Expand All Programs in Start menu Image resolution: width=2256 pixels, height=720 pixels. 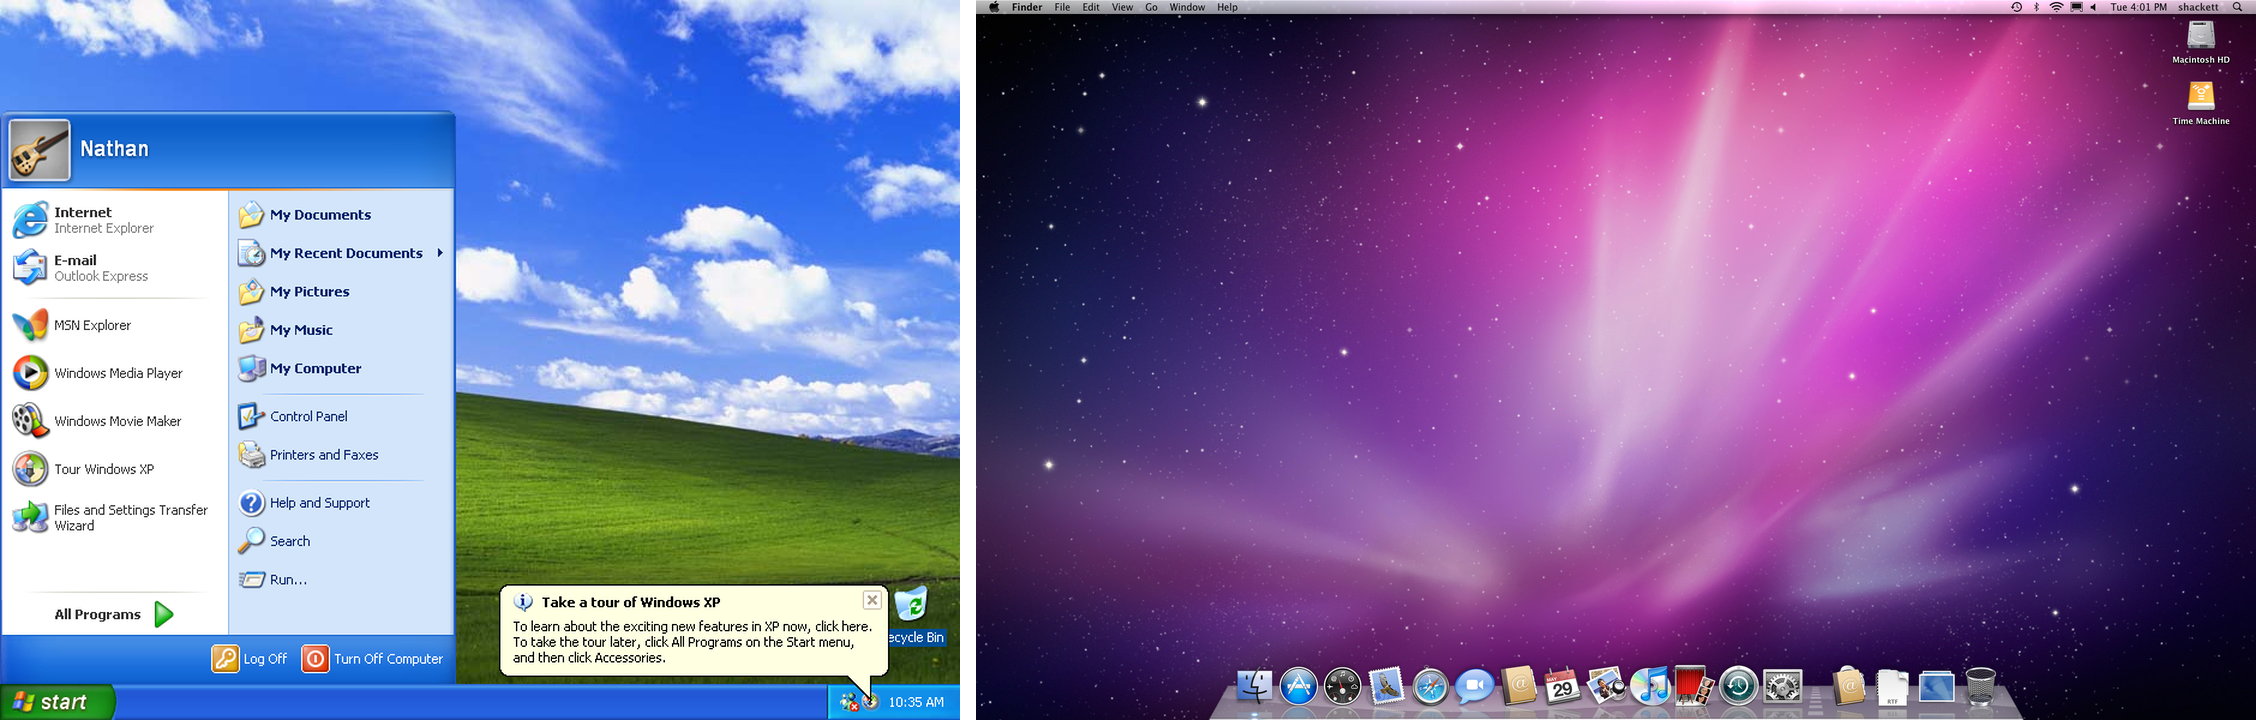point(113,614)
